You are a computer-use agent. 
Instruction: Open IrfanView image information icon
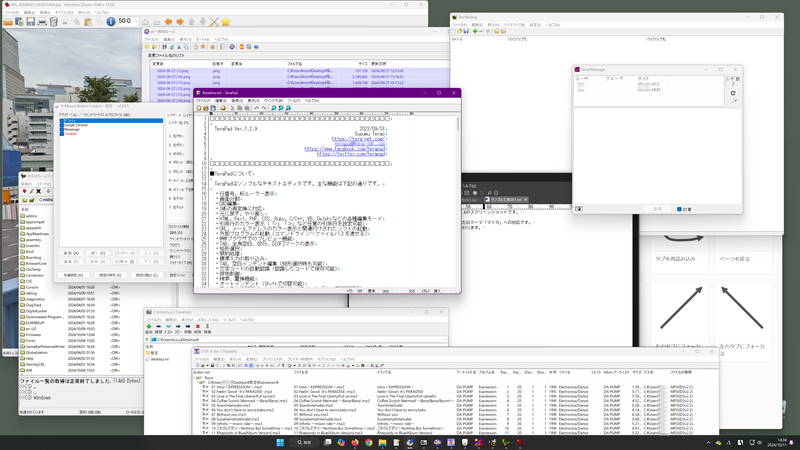[x=111, y=21]
